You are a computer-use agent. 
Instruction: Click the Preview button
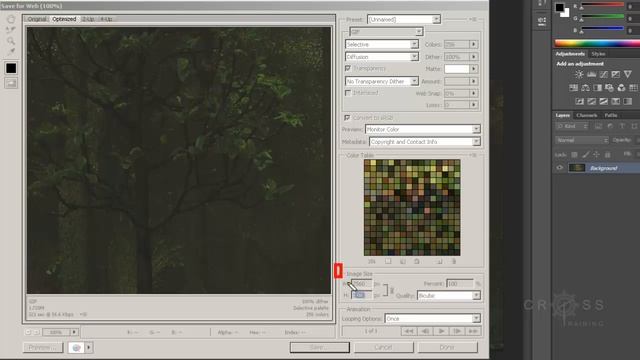(43, 348)
